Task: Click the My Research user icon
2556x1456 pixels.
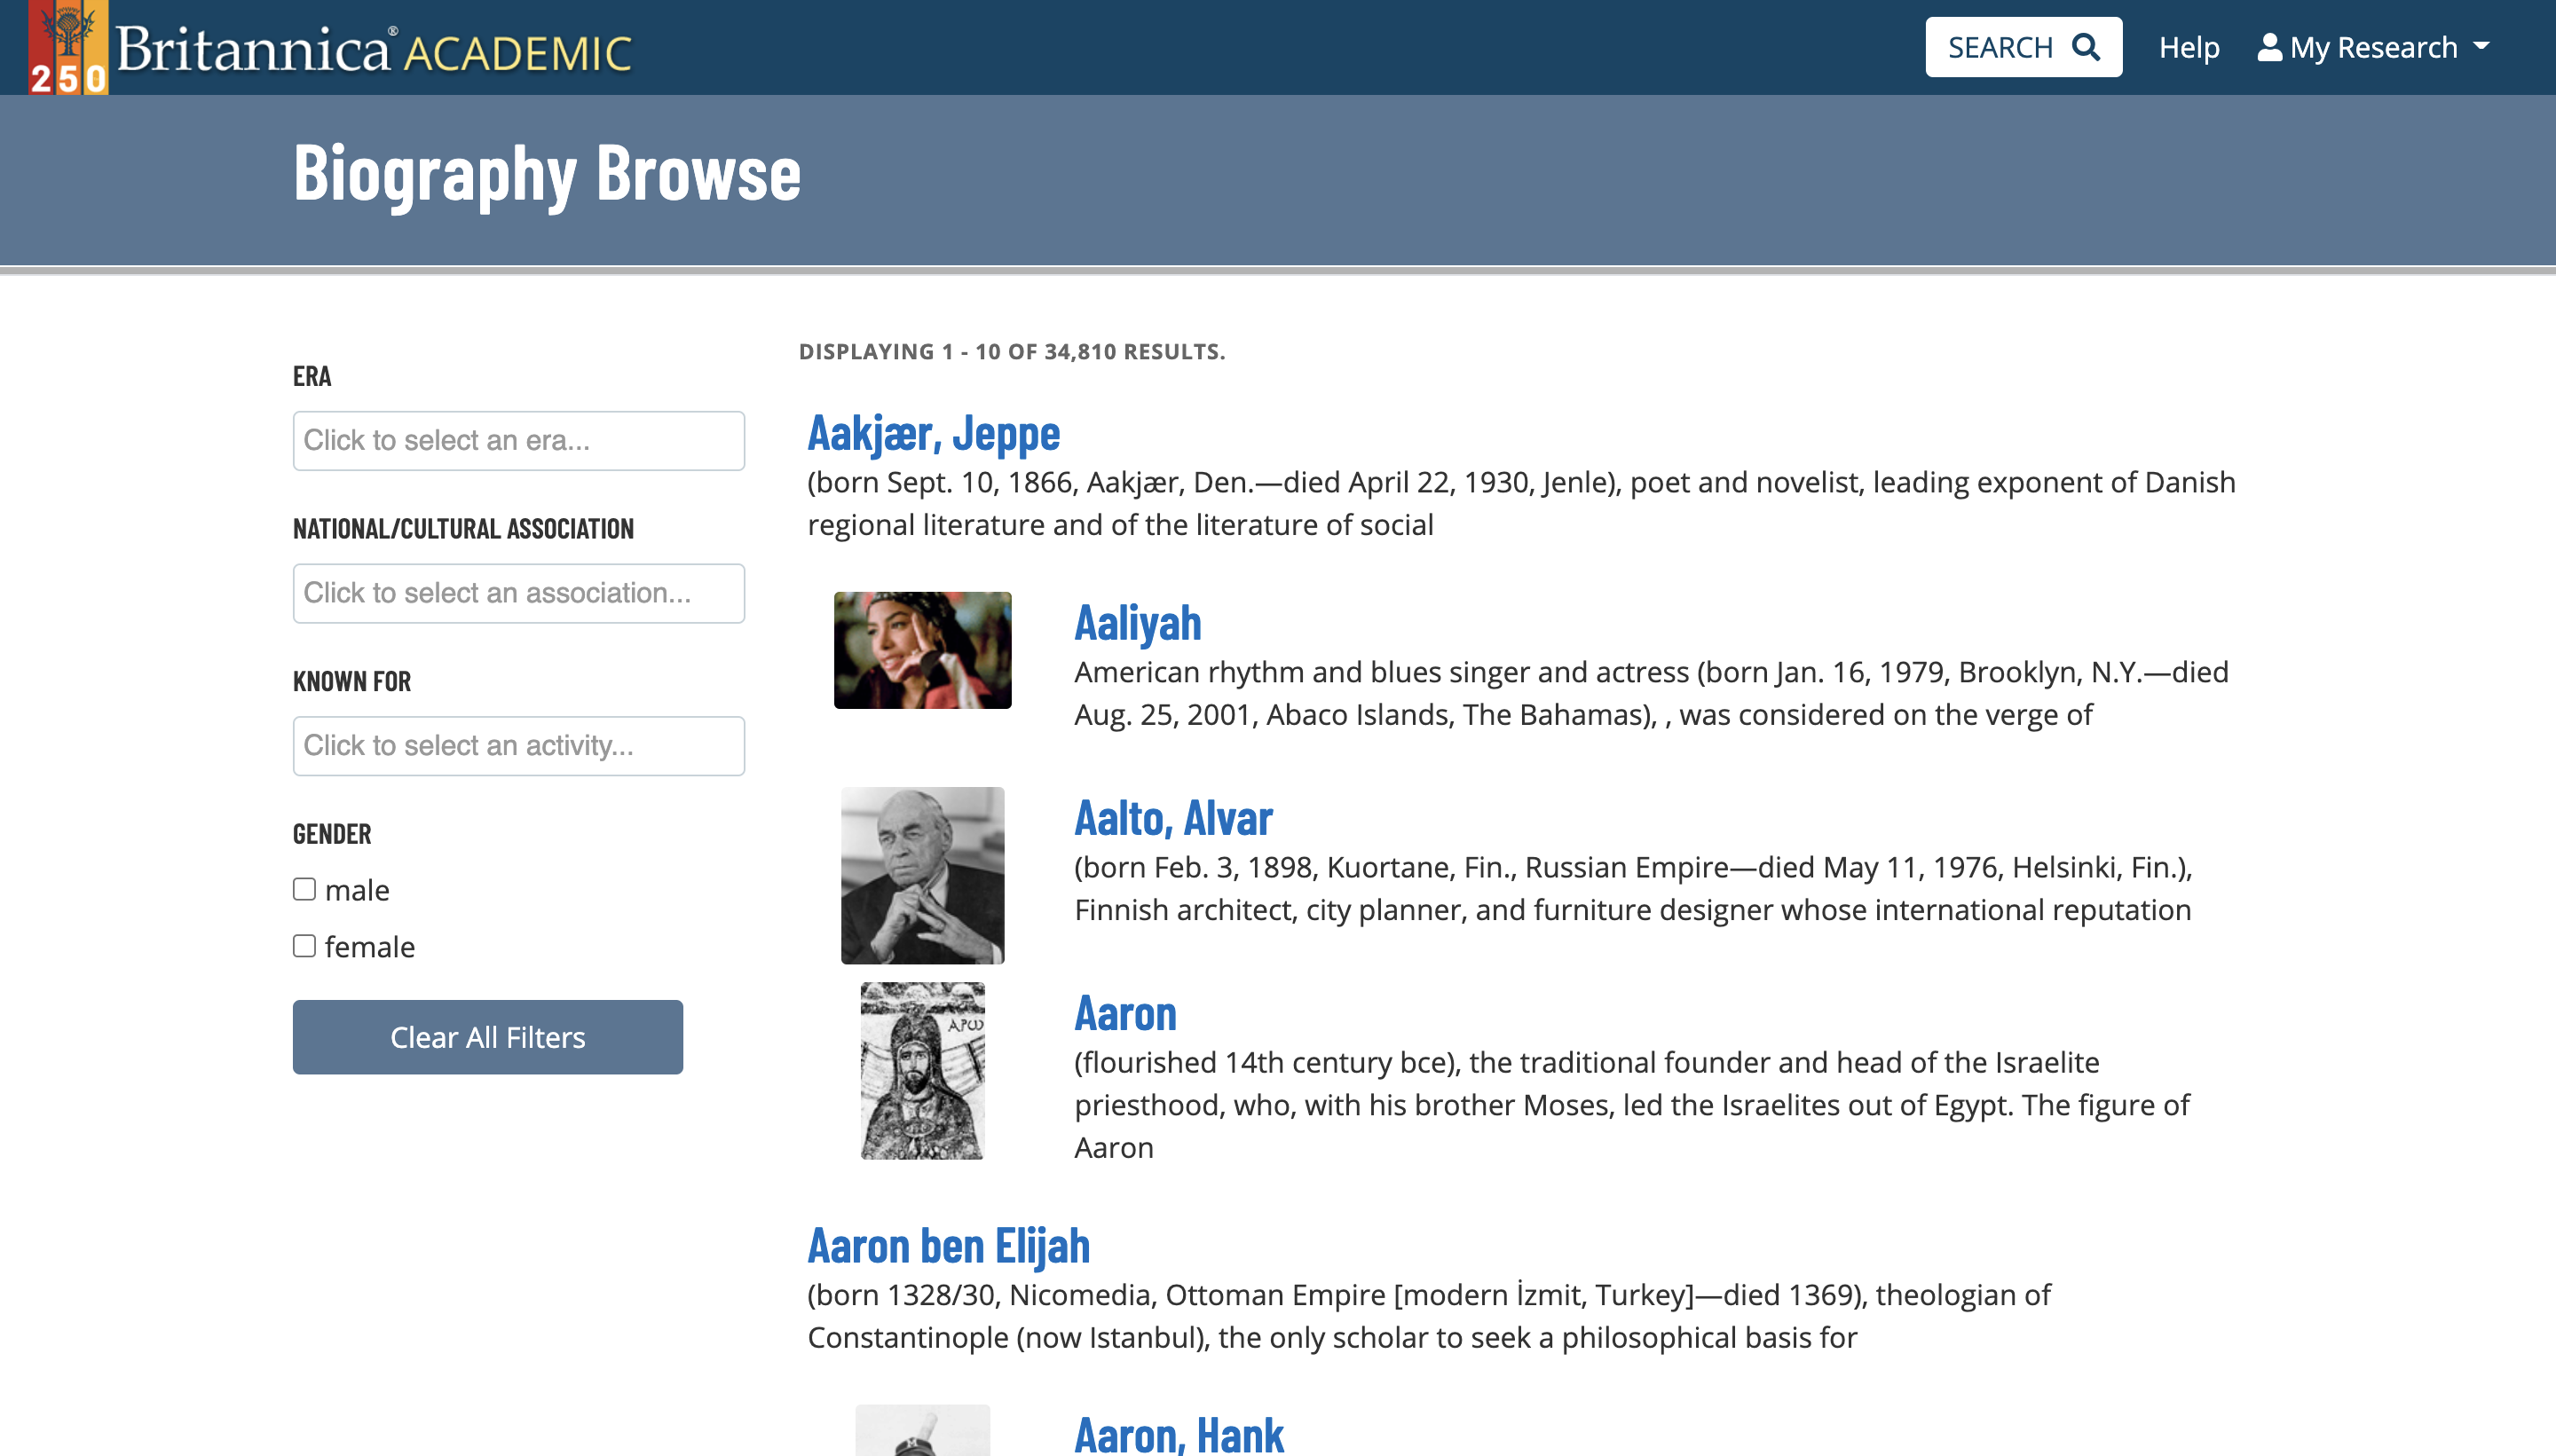Action: point(2269,47)
